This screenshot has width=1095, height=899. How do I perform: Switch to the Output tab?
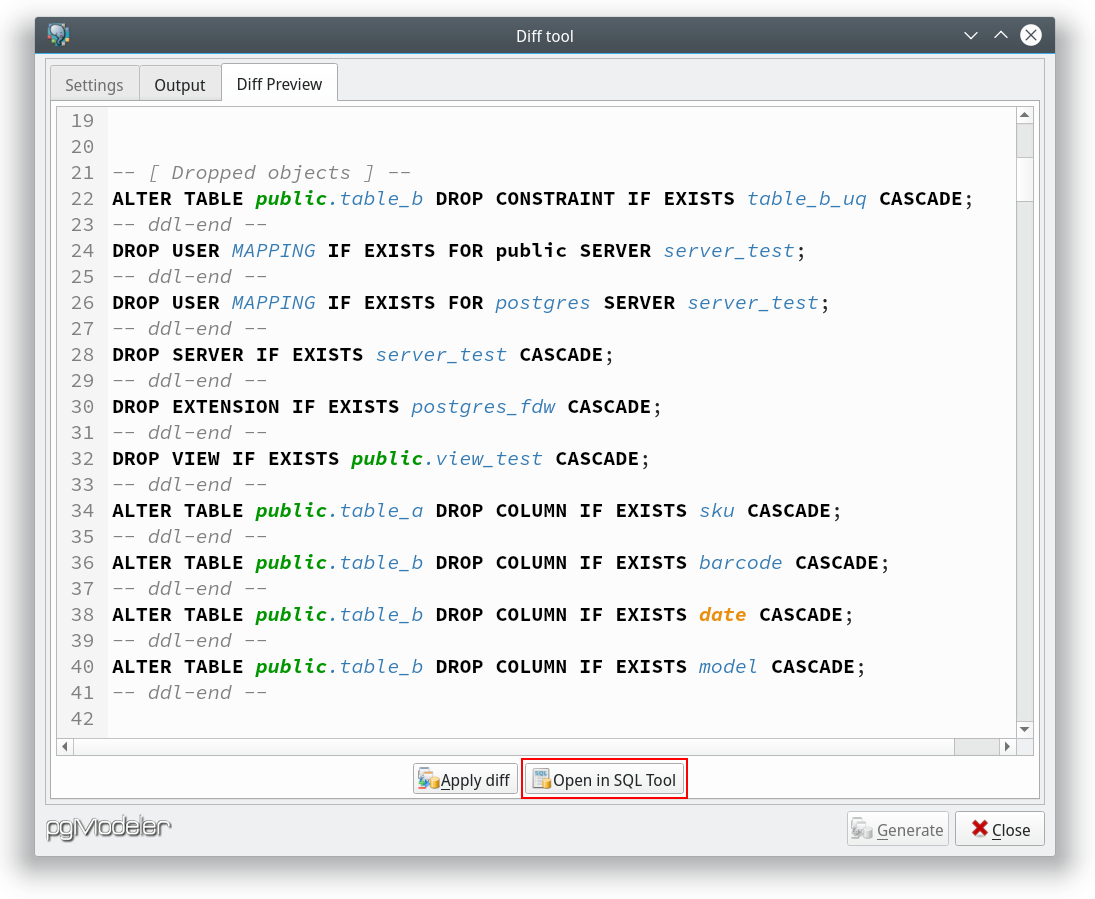(179, 85)
